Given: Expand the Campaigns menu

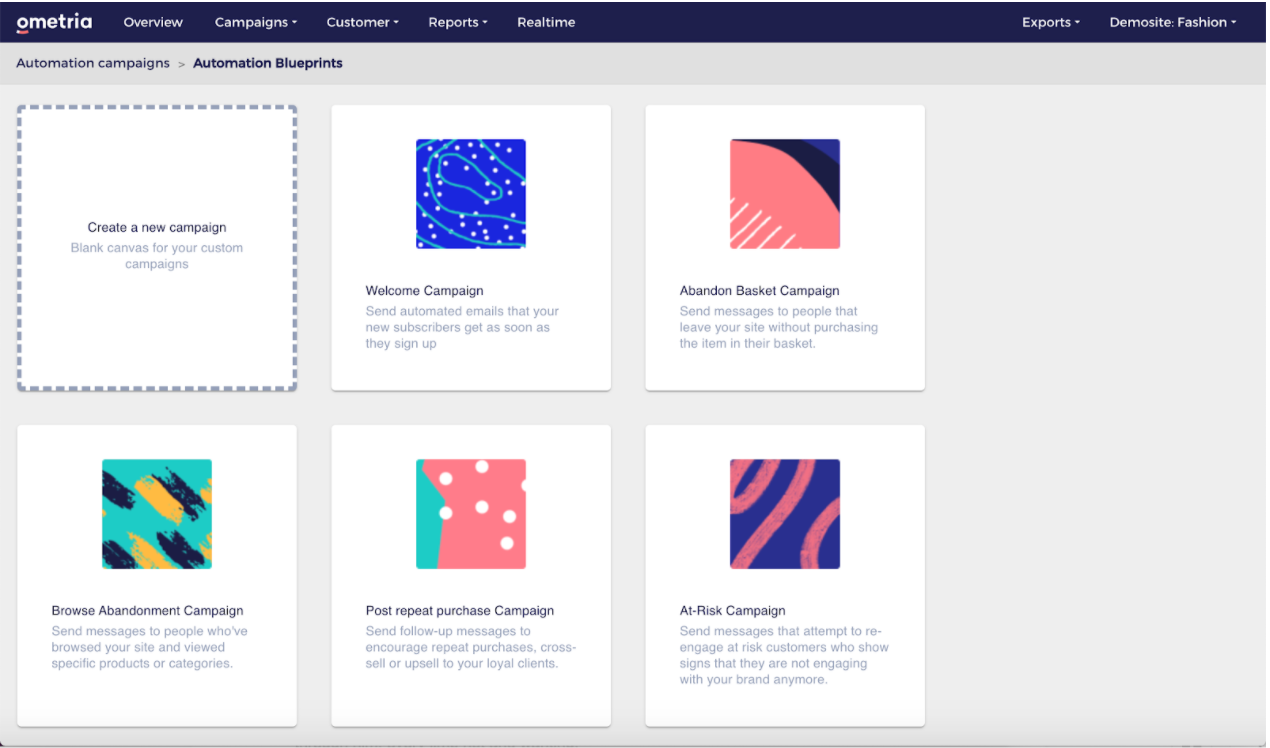Looking at the screenshot, I should pos(256,22).
